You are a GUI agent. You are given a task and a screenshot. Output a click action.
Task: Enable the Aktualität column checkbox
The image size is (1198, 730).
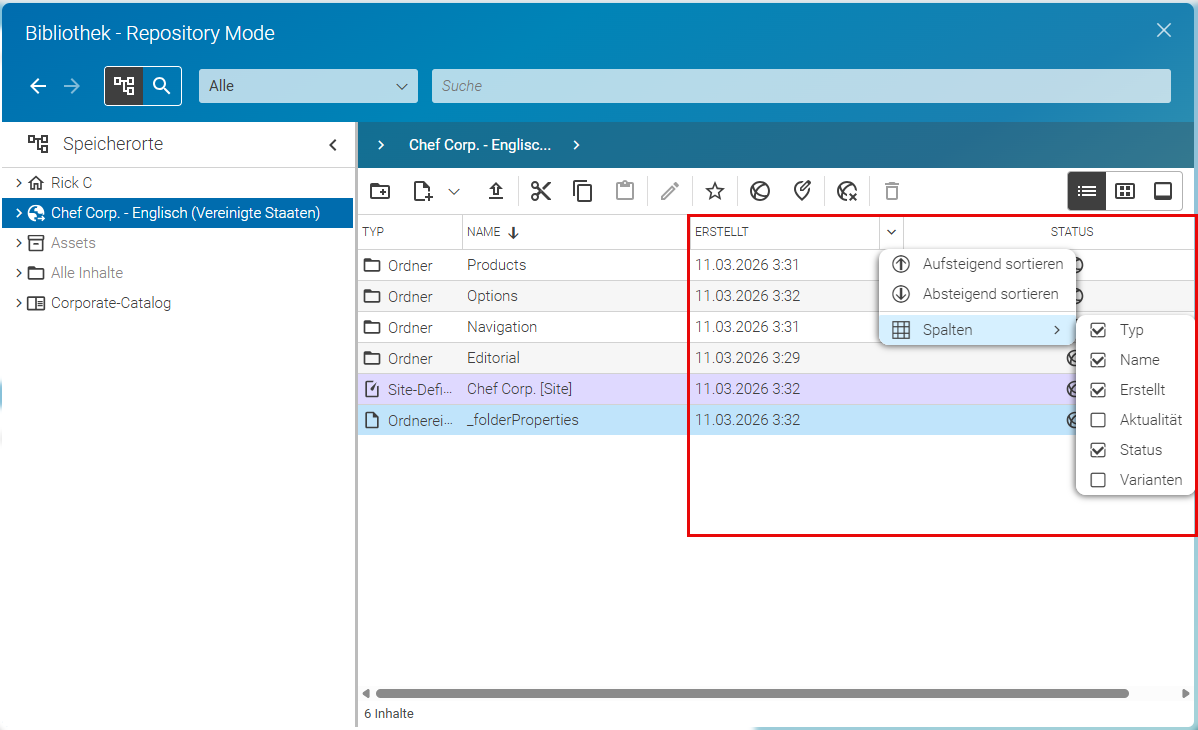click(x=1098, y=420)
